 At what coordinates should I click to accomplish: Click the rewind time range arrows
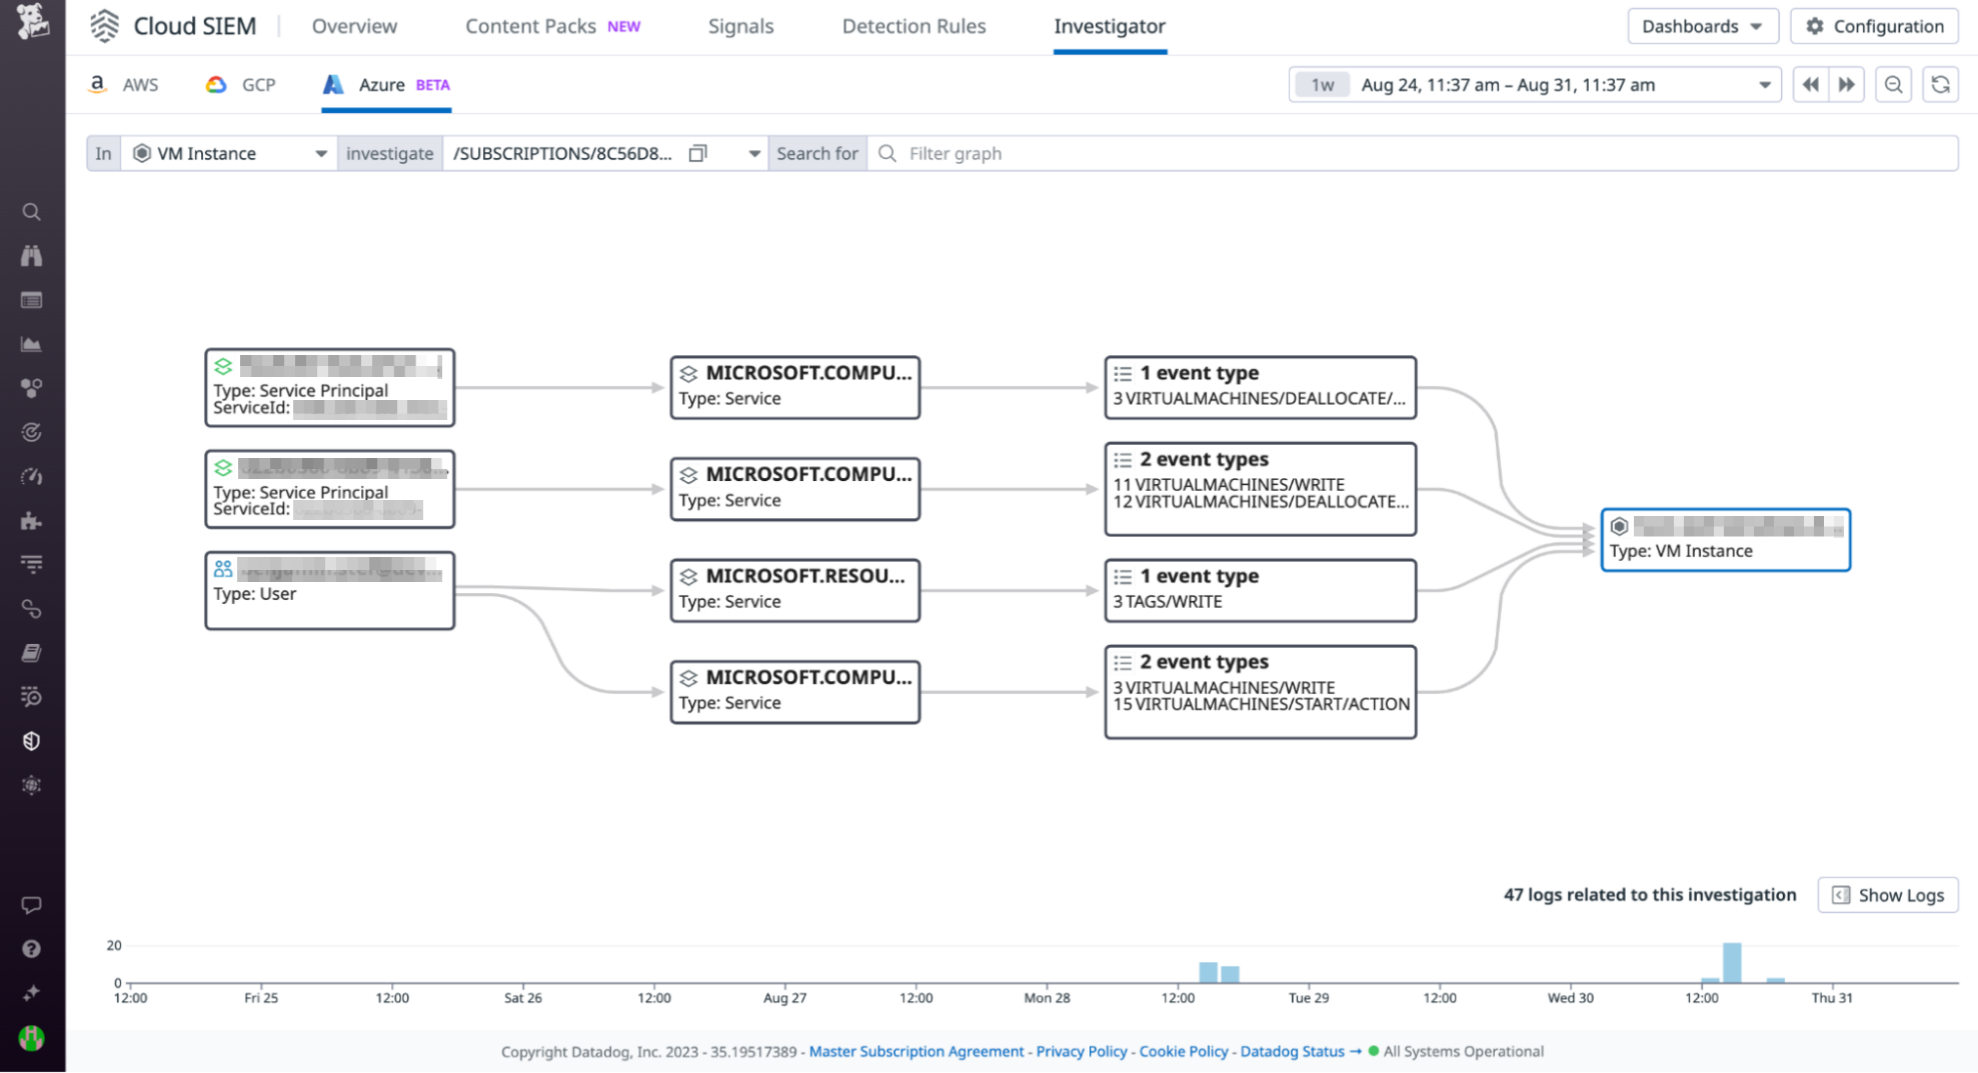1810,84
